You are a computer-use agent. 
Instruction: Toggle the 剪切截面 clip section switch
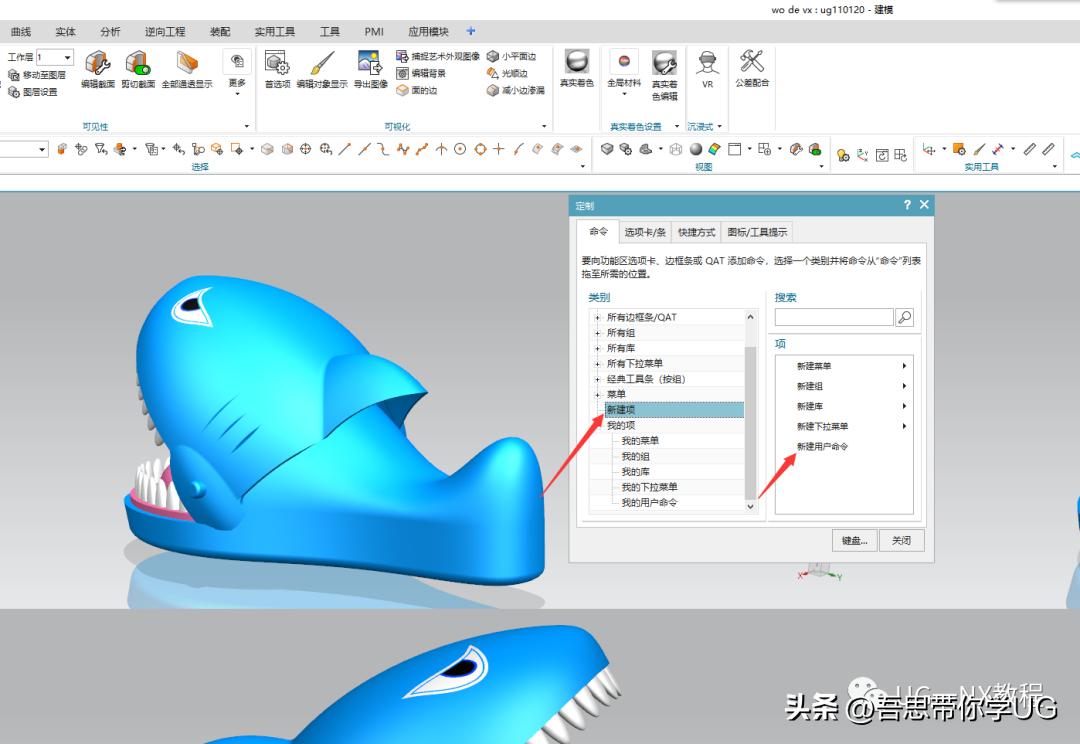point(138,66)
